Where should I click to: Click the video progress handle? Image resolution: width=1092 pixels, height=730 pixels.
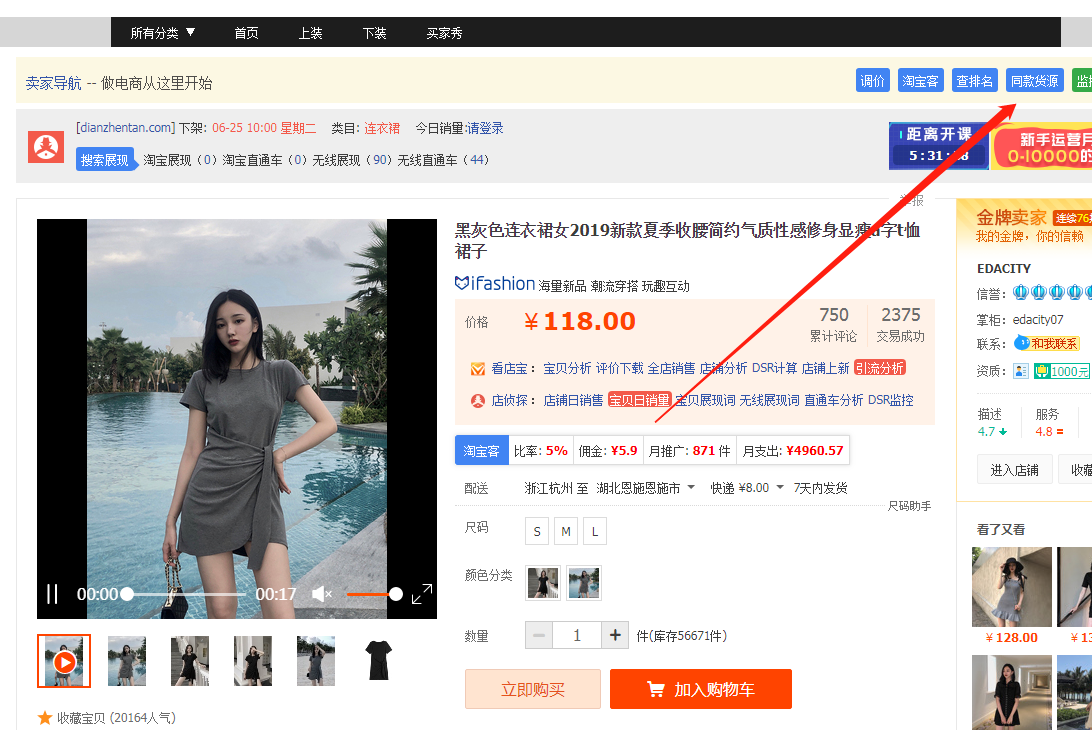(127, 594)
